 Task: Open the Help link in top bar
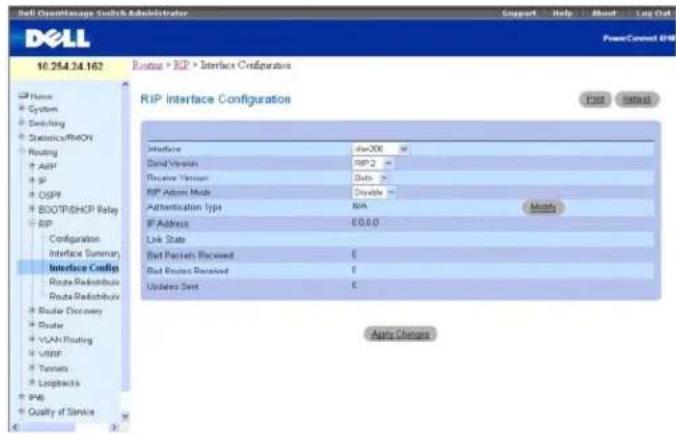point(562,13)
